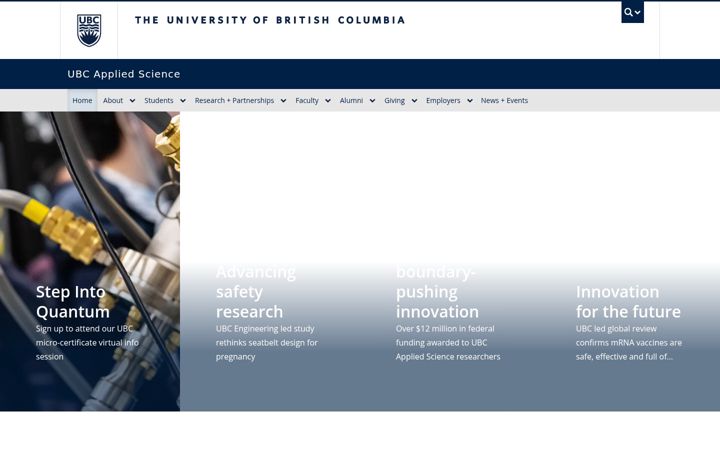Select the Home menu item
This screenshot has width=720, height=450.
pyautogui.click(x=82, y=100)
